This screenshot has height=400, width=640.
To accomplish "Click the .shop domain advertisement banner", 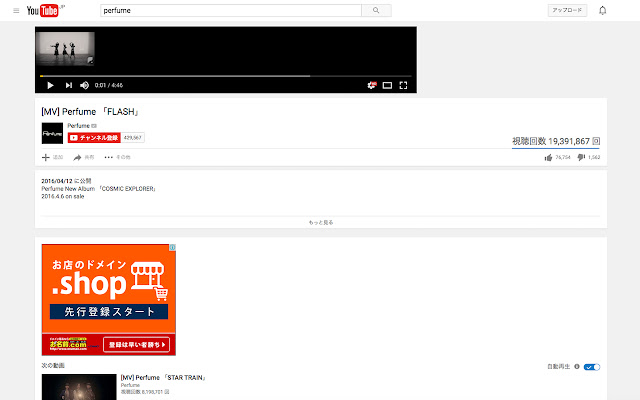I will (109, 300).
